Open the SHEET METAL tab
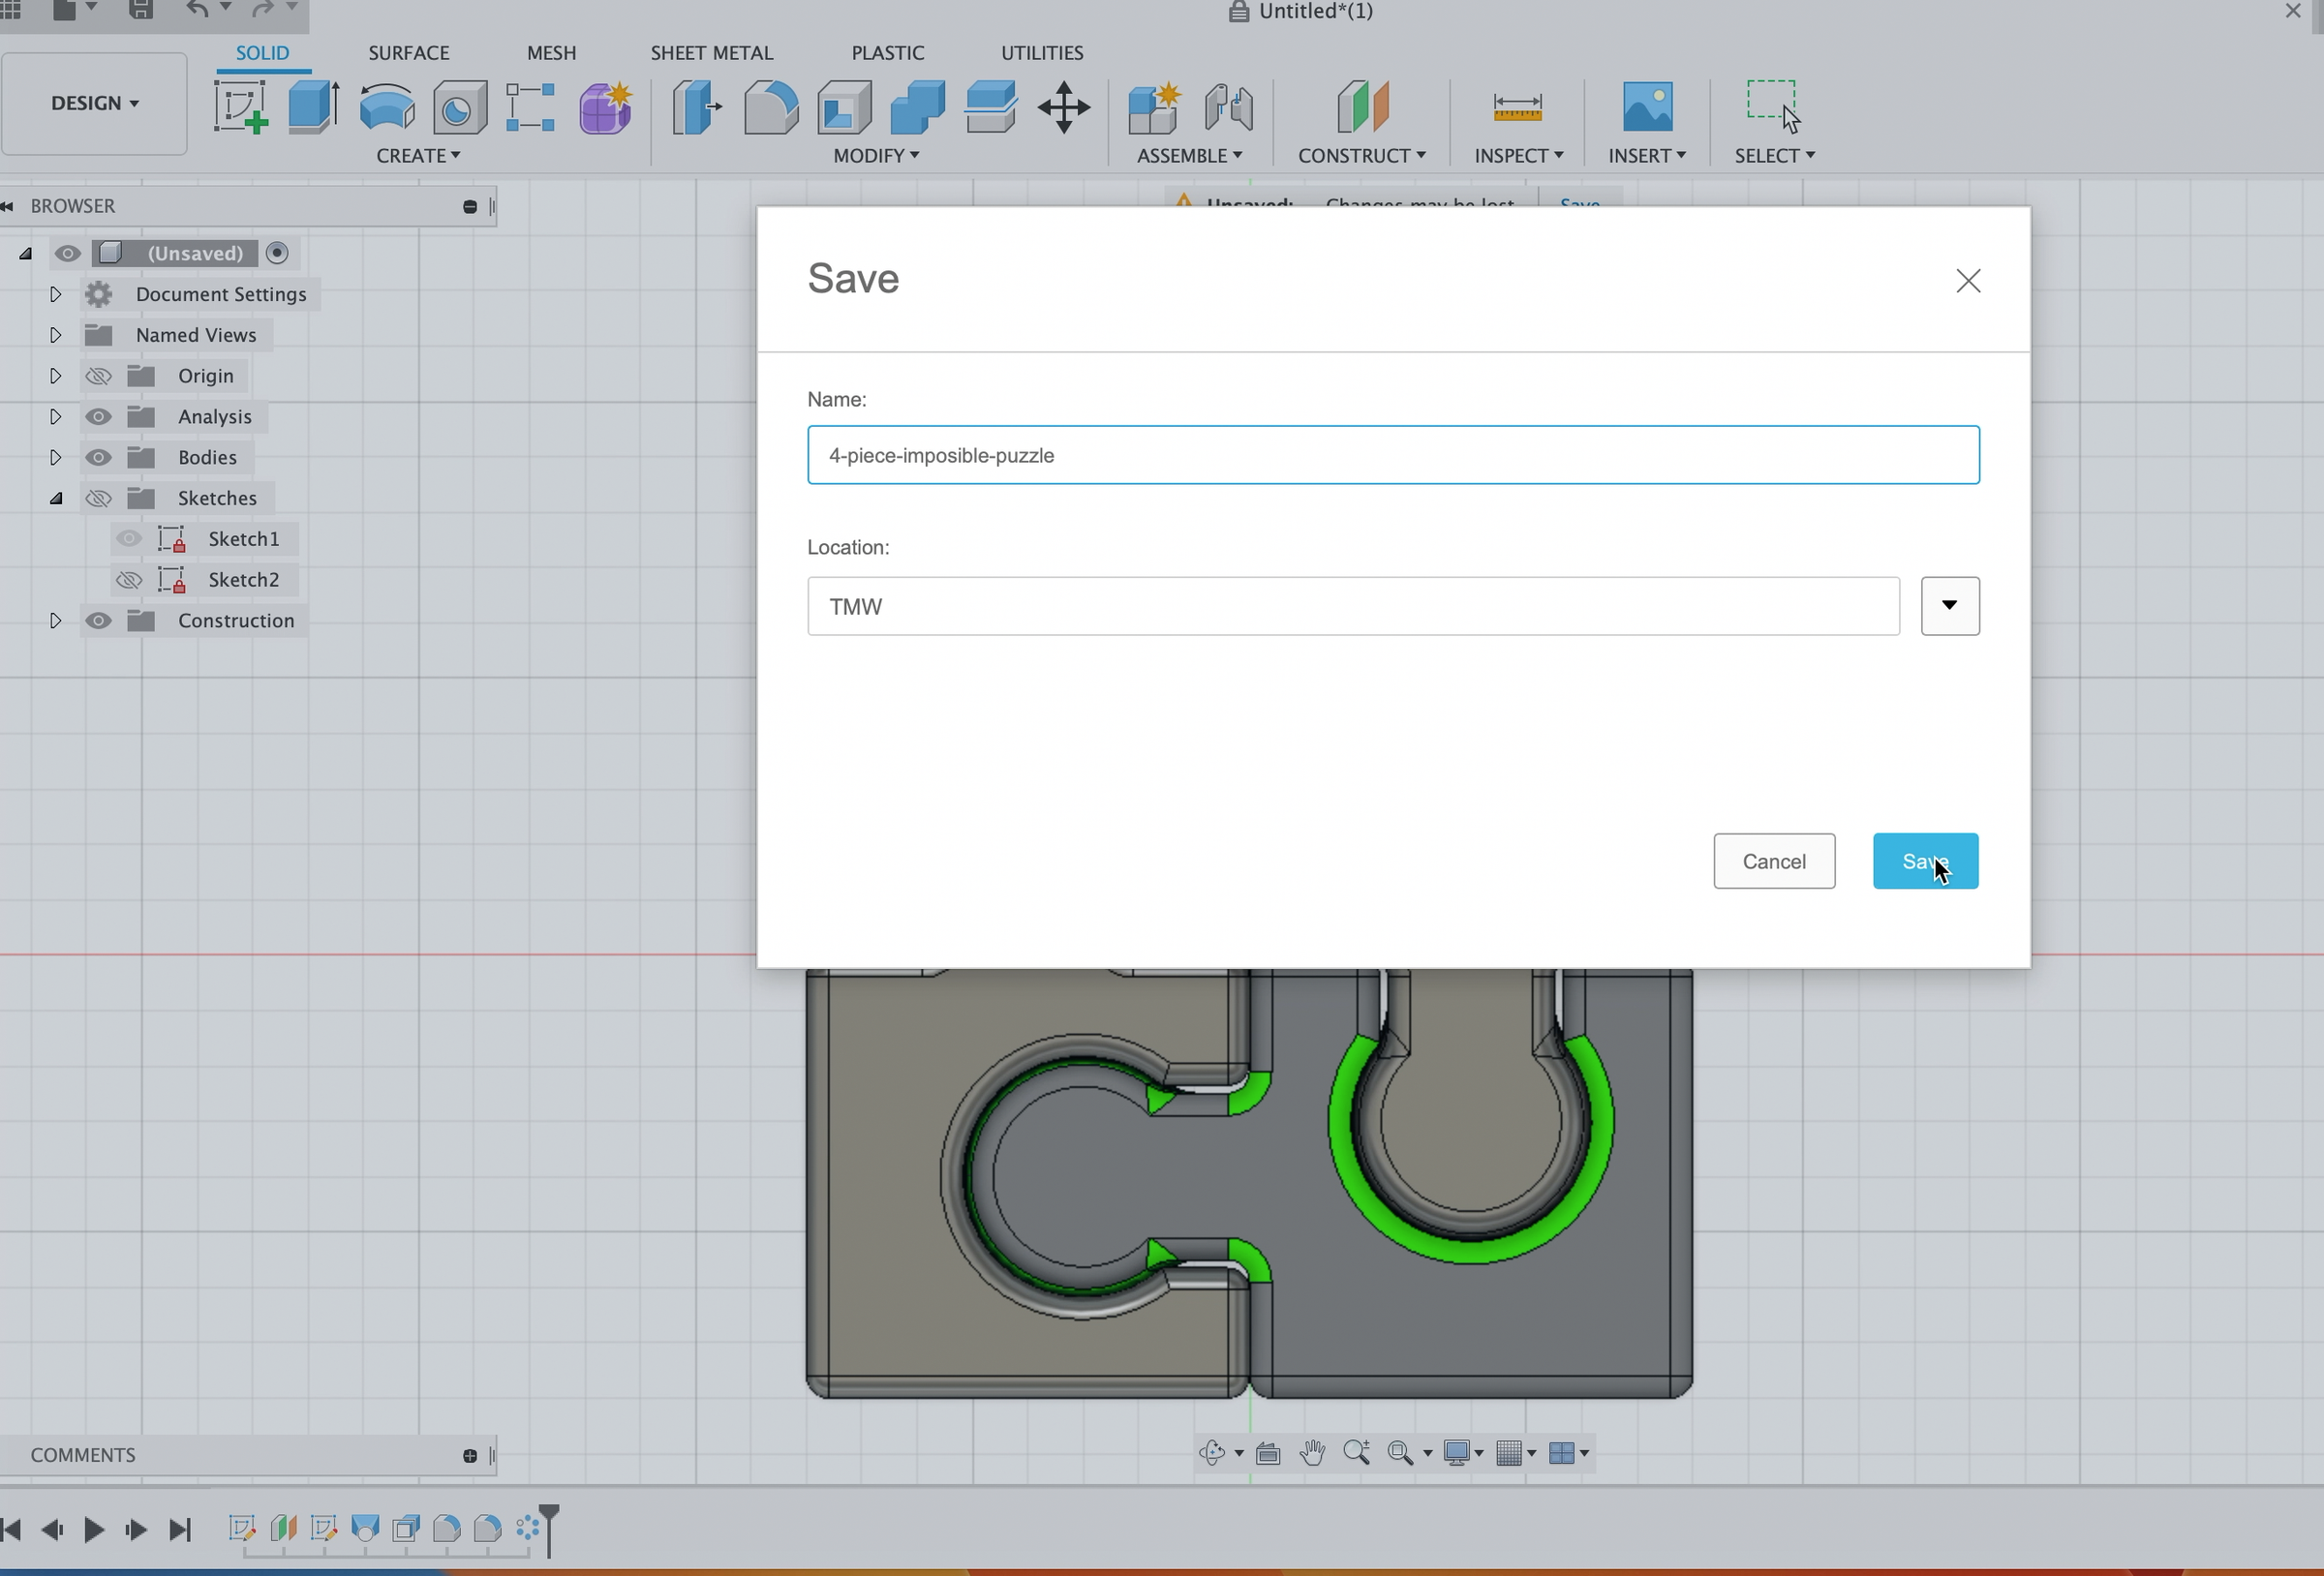Viewport: 2324px width, 1576px height. click(x=711, y=53)
